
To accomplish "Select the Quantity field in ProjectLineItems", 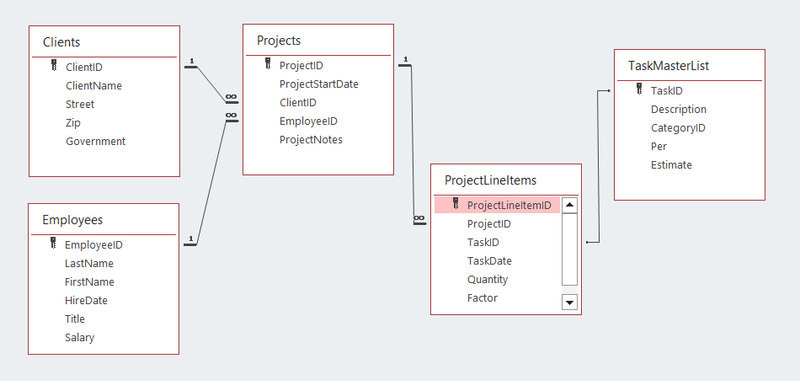I will (x=487, y=280).
